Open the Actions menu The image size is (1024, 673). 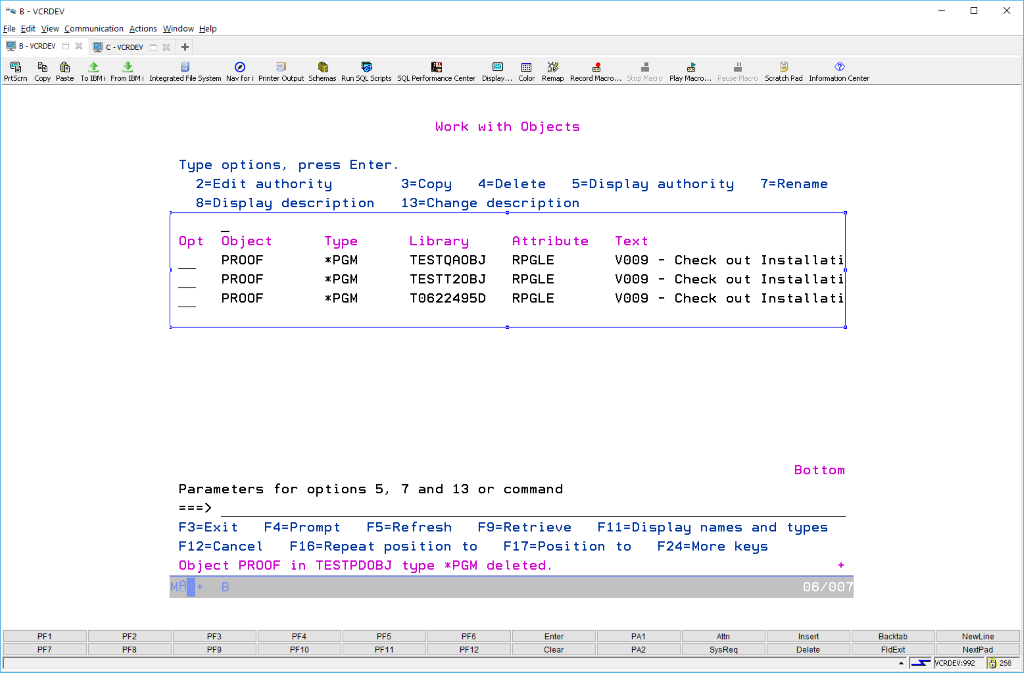click(x=143, y=29)
